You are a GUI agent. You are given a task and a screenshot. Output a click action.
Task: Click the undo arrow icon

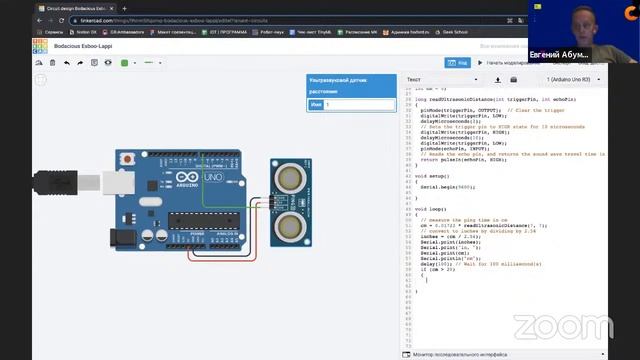pyautogui.click(x=67, y=63)
